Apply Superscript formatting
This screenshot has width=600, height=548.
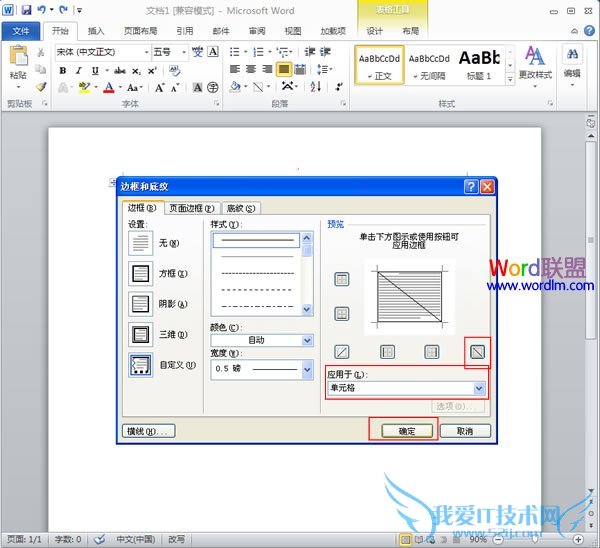tap(152, 71)
